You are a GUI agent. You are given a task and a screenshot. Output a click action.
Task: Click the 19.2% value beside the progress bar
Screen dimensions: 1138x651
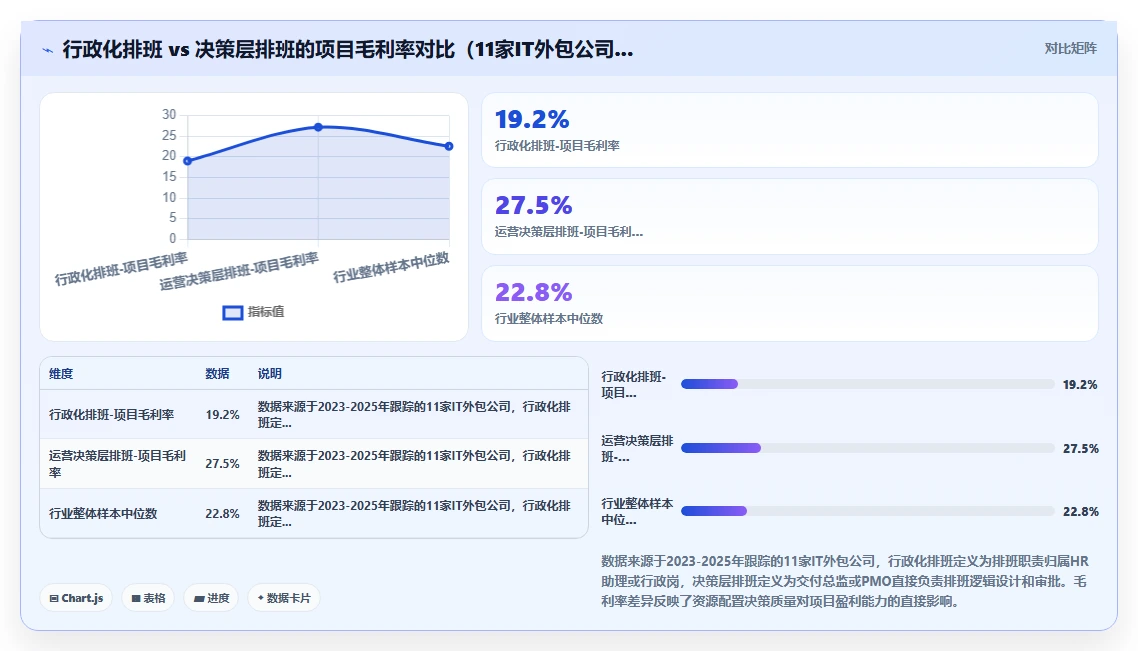[x=1080, y=385]
